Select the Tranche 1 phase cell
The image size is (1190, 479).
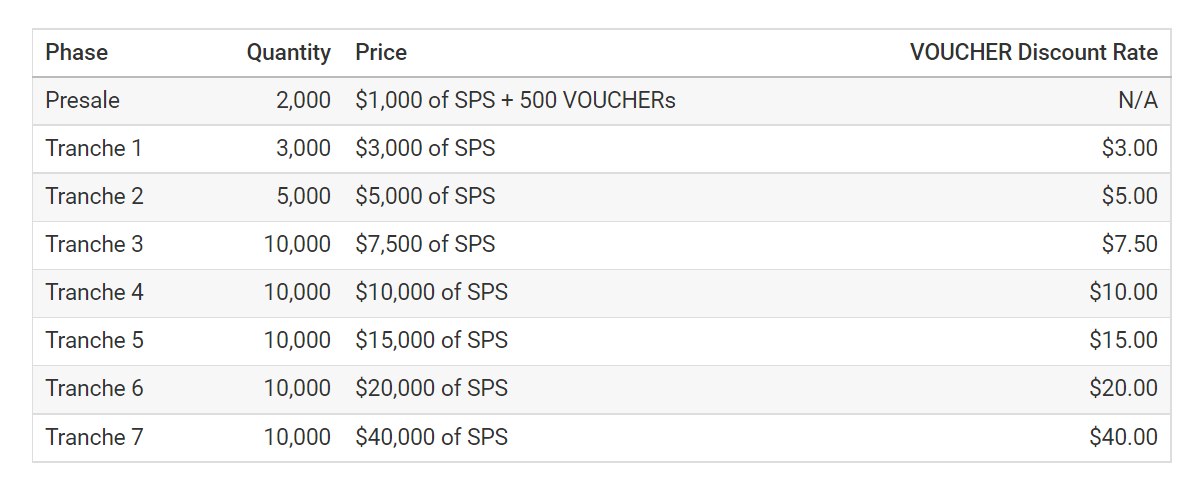pos(93,148)
